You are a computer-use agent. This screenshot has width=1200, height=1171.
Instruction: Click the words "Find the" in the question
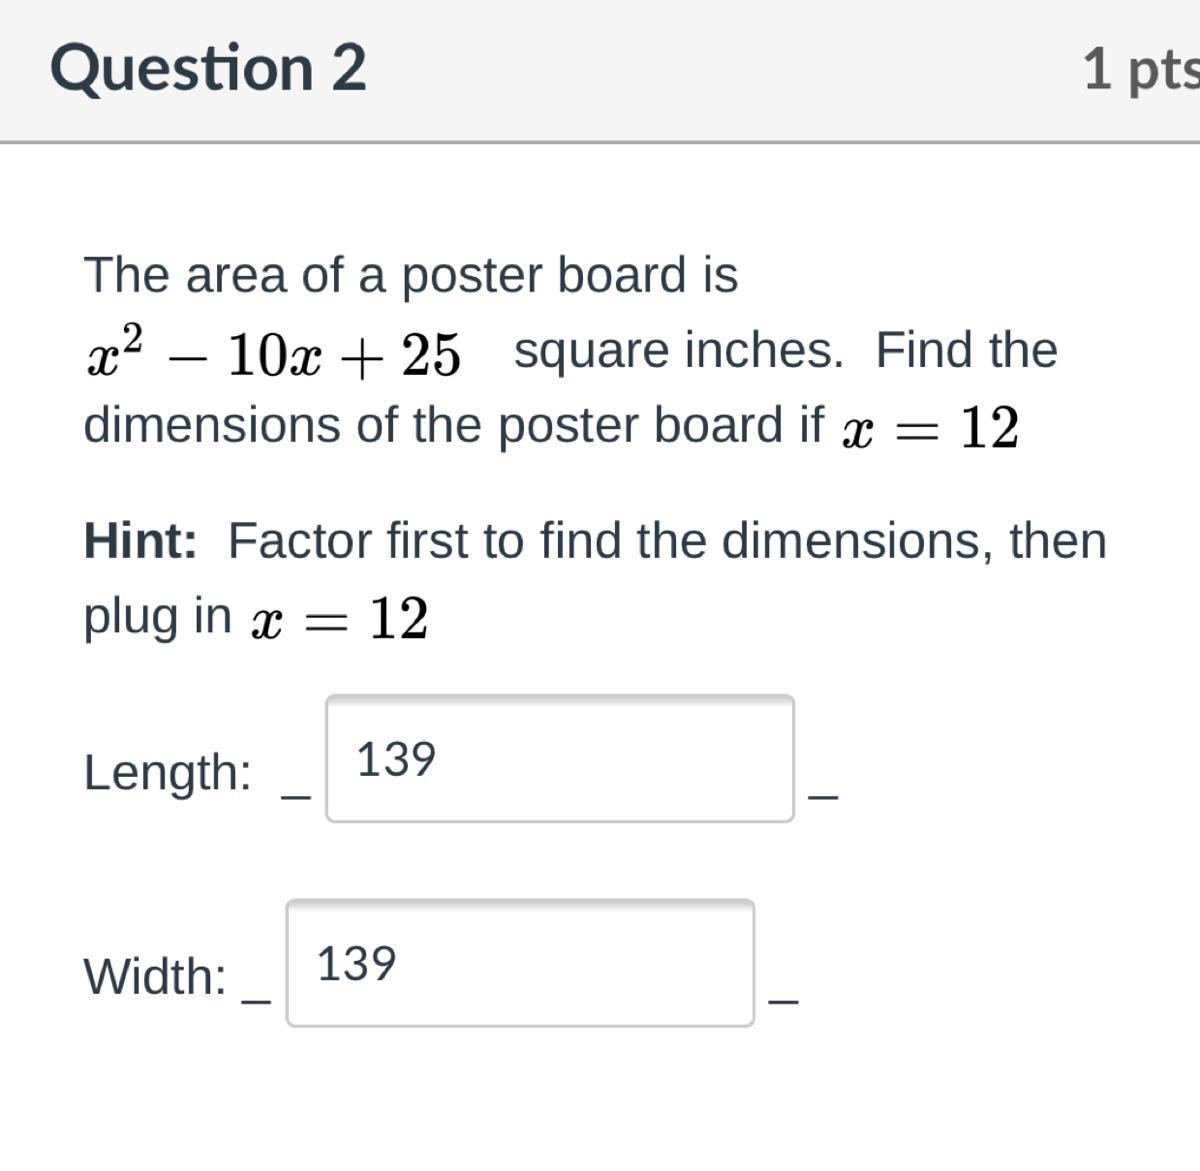[966, 351]
